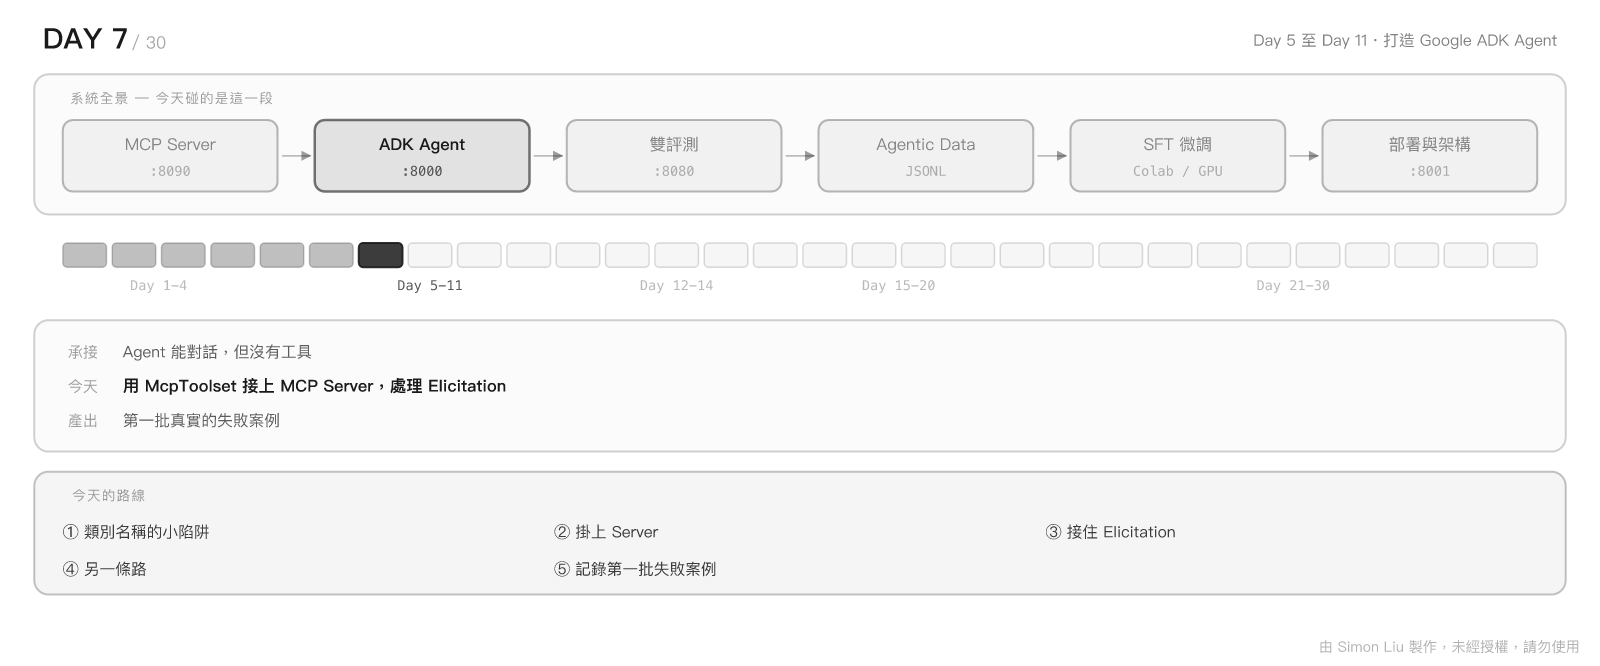Click arrow between ADK Agent and 雙評測
The image size is (1600, 666).
point(548,156)
